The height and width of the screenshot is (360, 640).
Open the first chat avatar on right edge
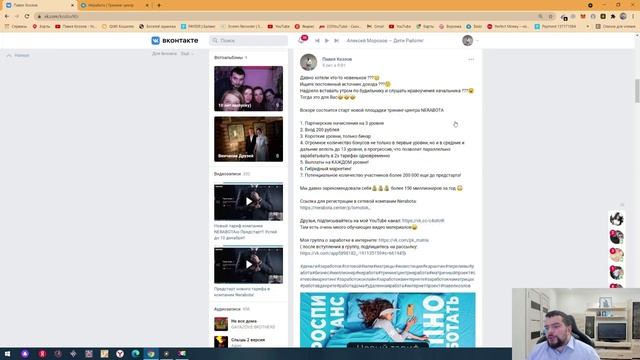tap(616, 219)
